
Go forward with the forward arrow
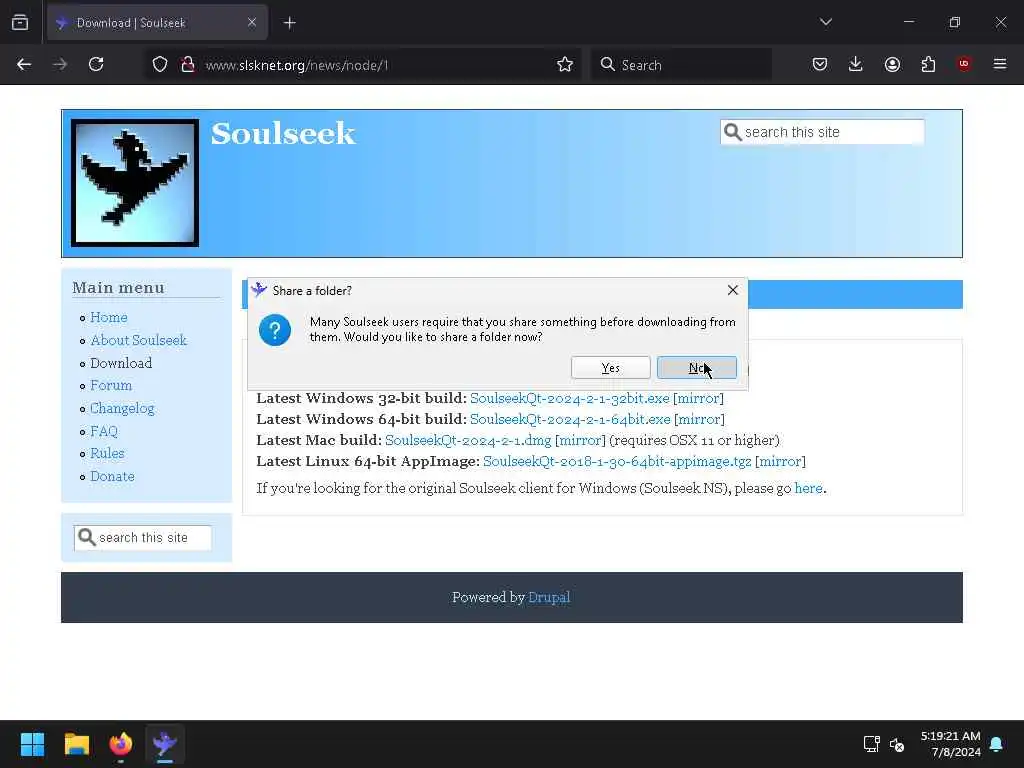(60, 65)
